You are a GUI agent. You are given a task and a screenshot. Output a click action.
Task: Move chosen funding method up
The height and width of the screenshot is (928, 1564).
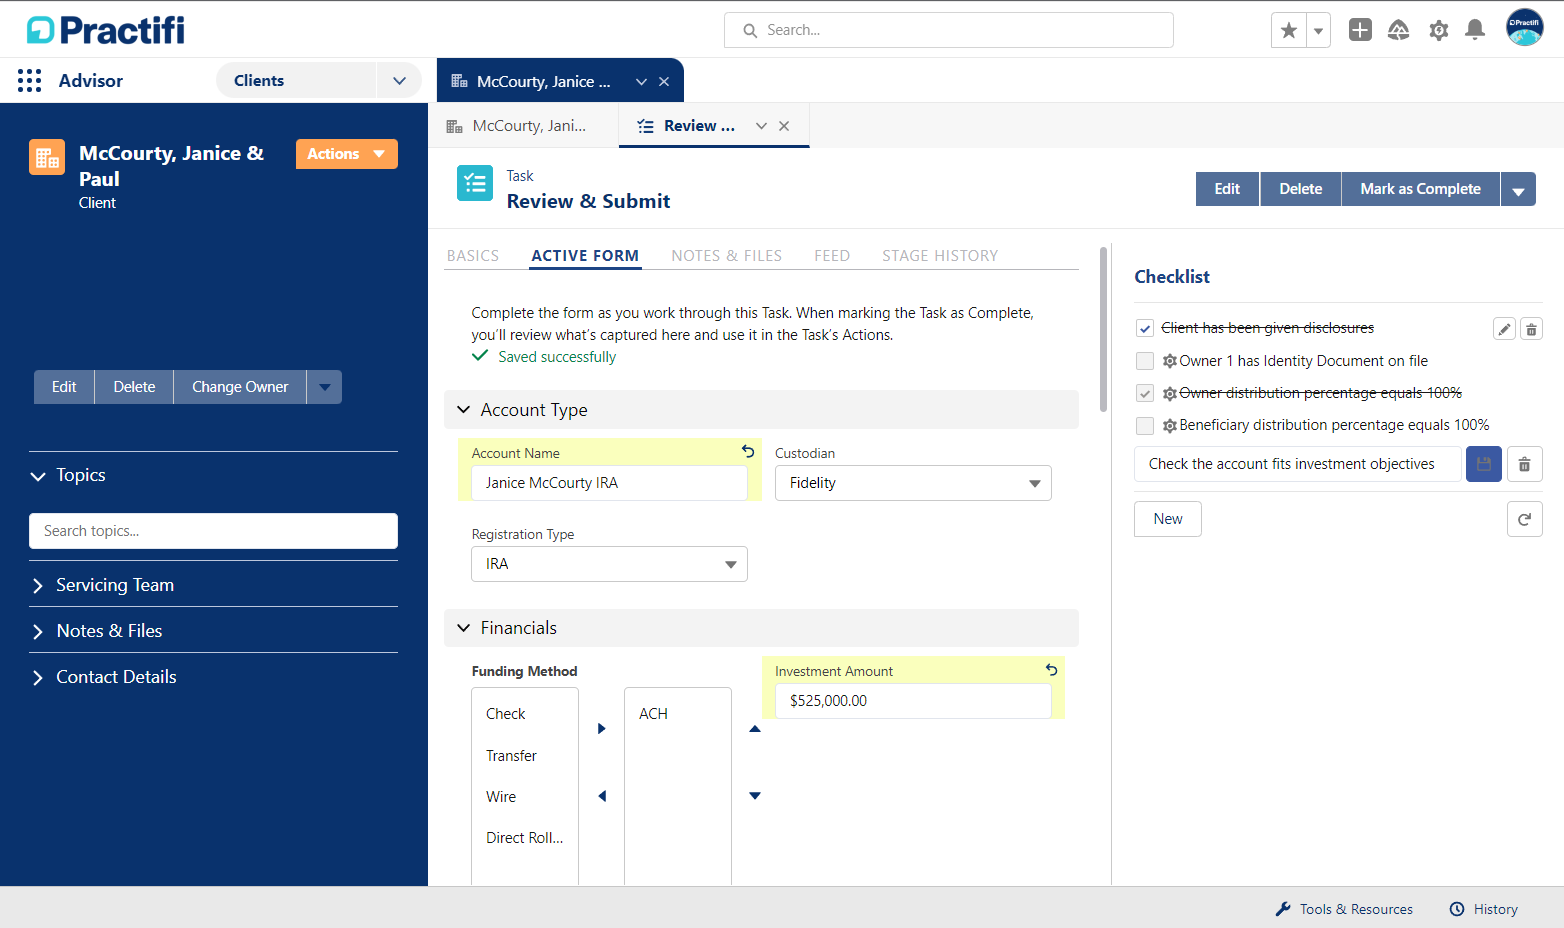click(755, 728)
